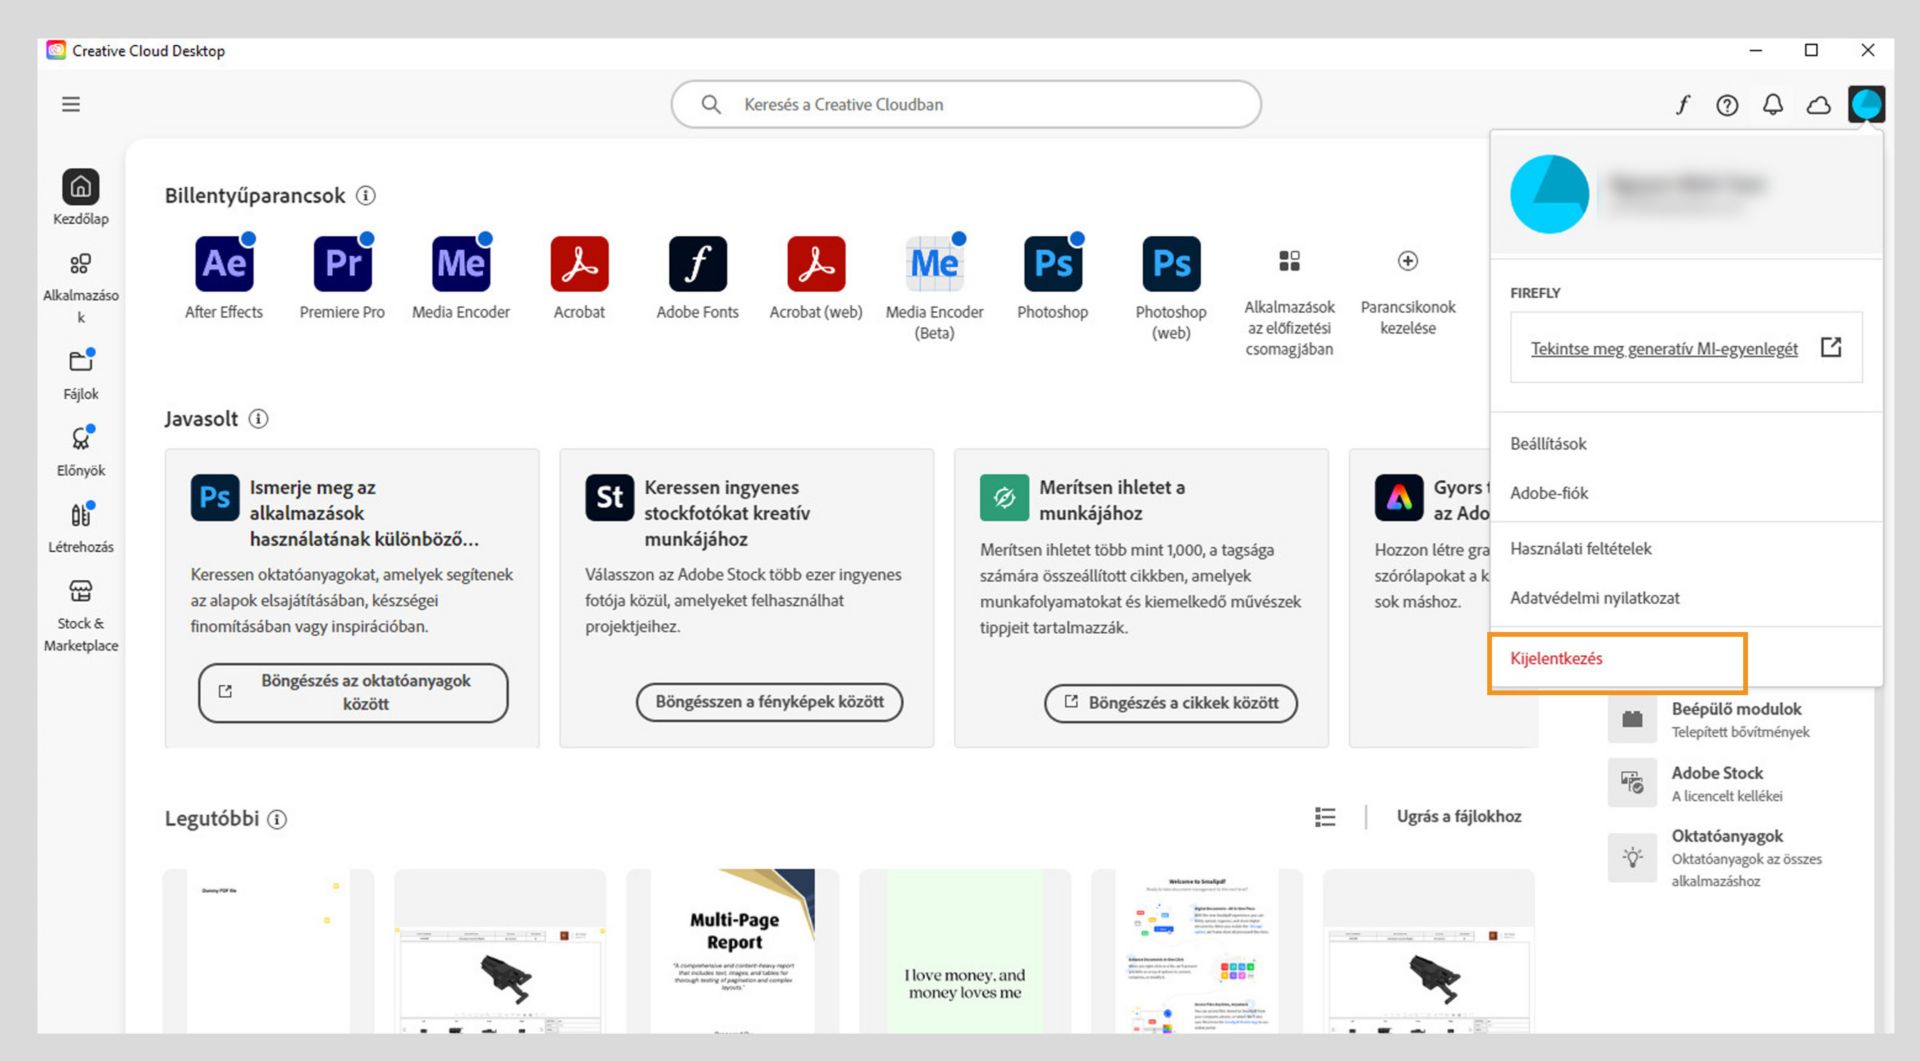Click info icon next to Legutóbbi
Screen dimensions: 1920x1061
point(277,819)
